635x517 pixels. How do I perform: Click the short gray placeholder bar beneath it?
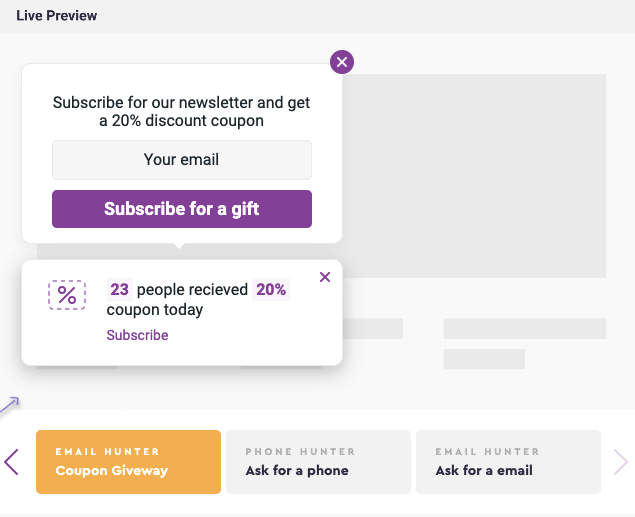pos(484,359)
